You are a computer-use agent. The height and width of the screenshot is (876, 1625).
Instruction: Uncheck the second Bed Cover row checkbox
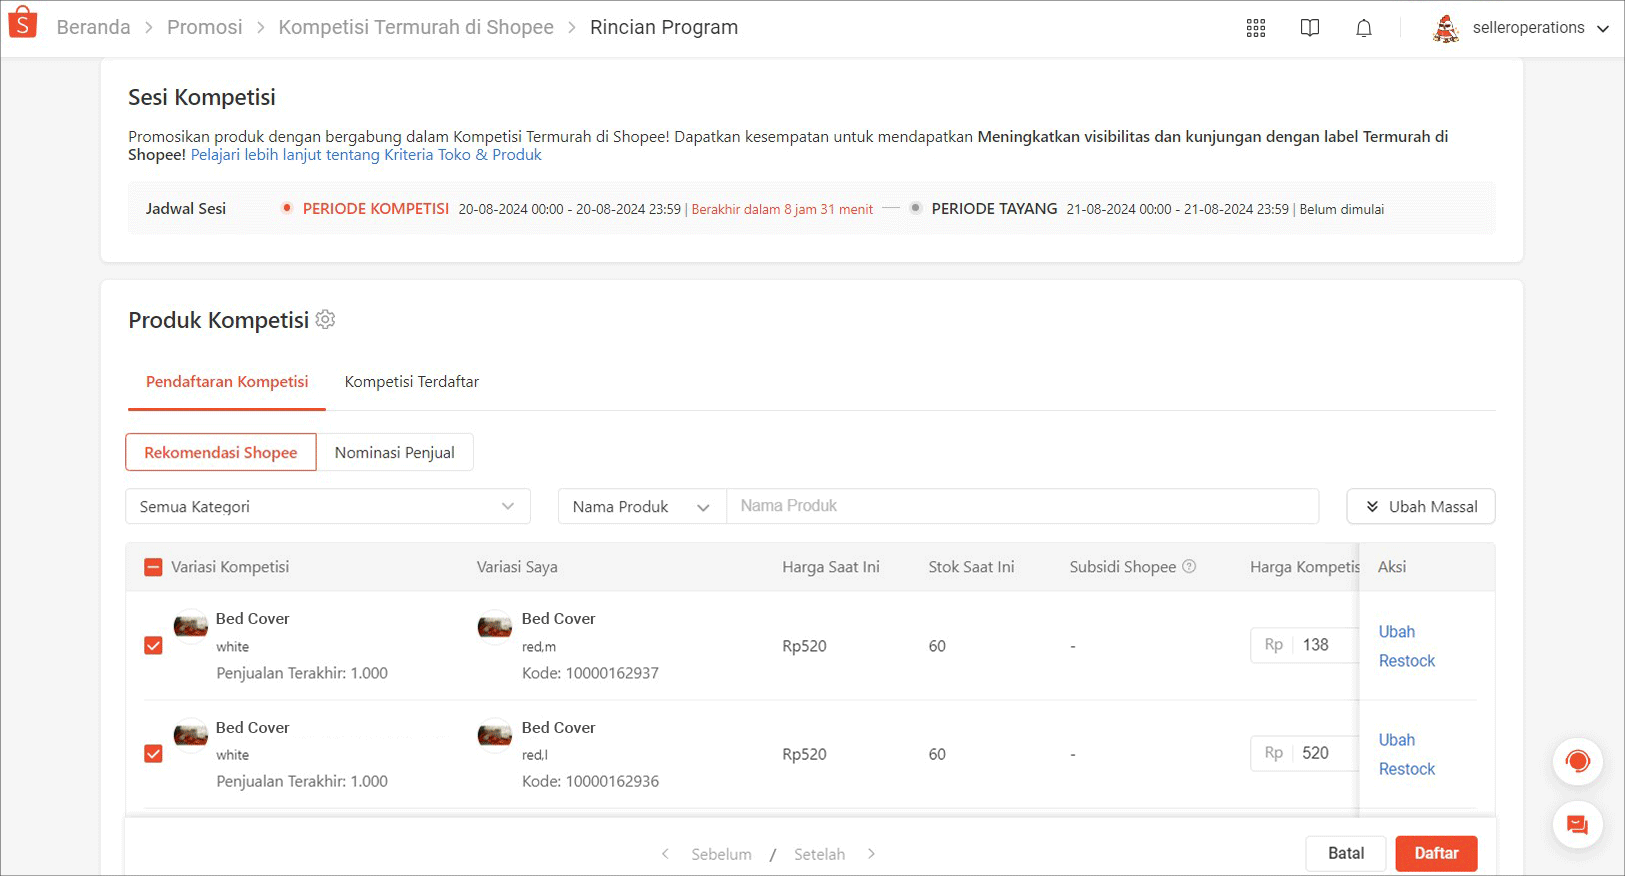pos(153,754)
